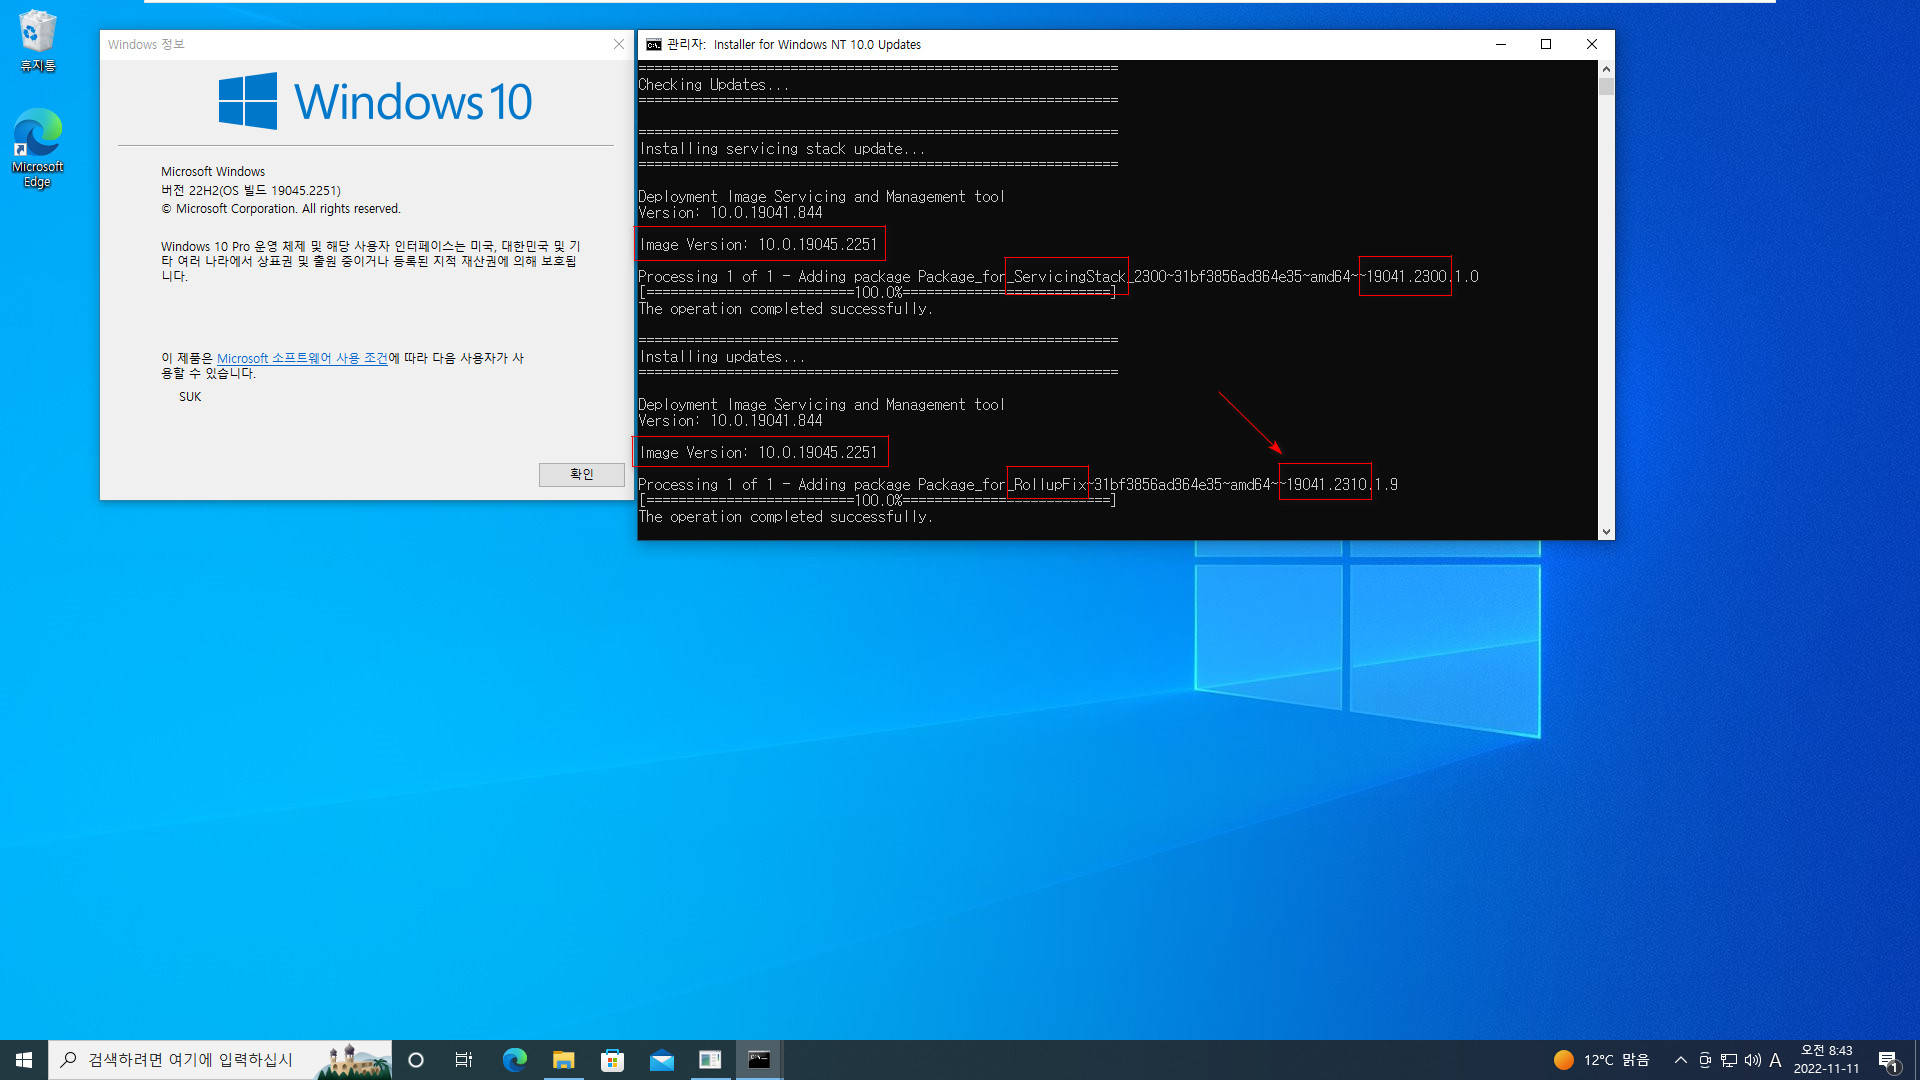Click the console scrollbar down arrow

click(x=1606, y=532)
